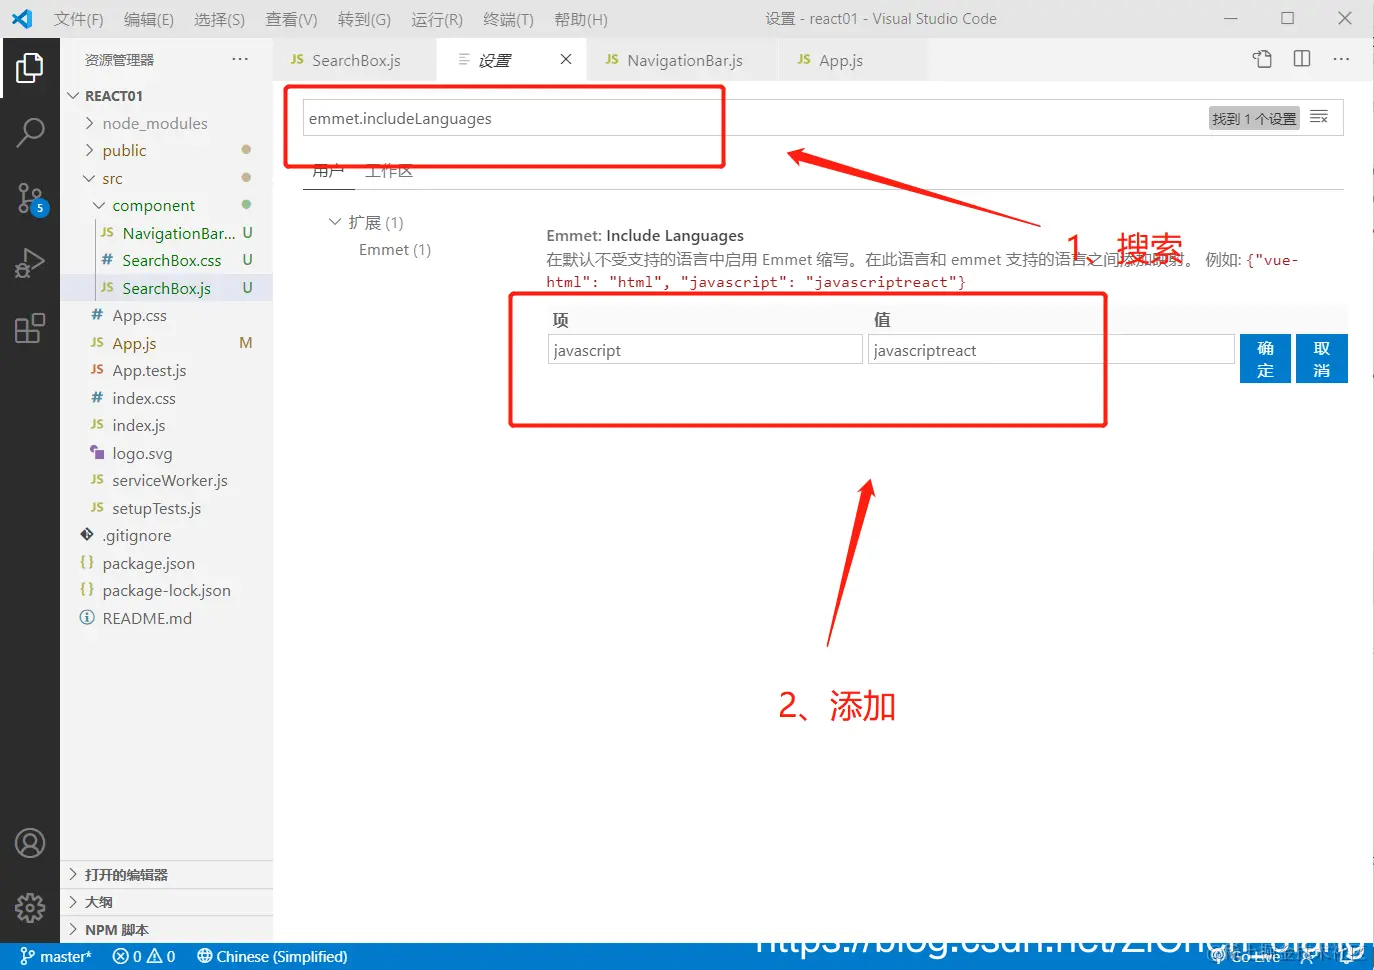Click the master branch status item
Screen dimensions: 1374x970
pyautogui.click(x=56, y=956)
